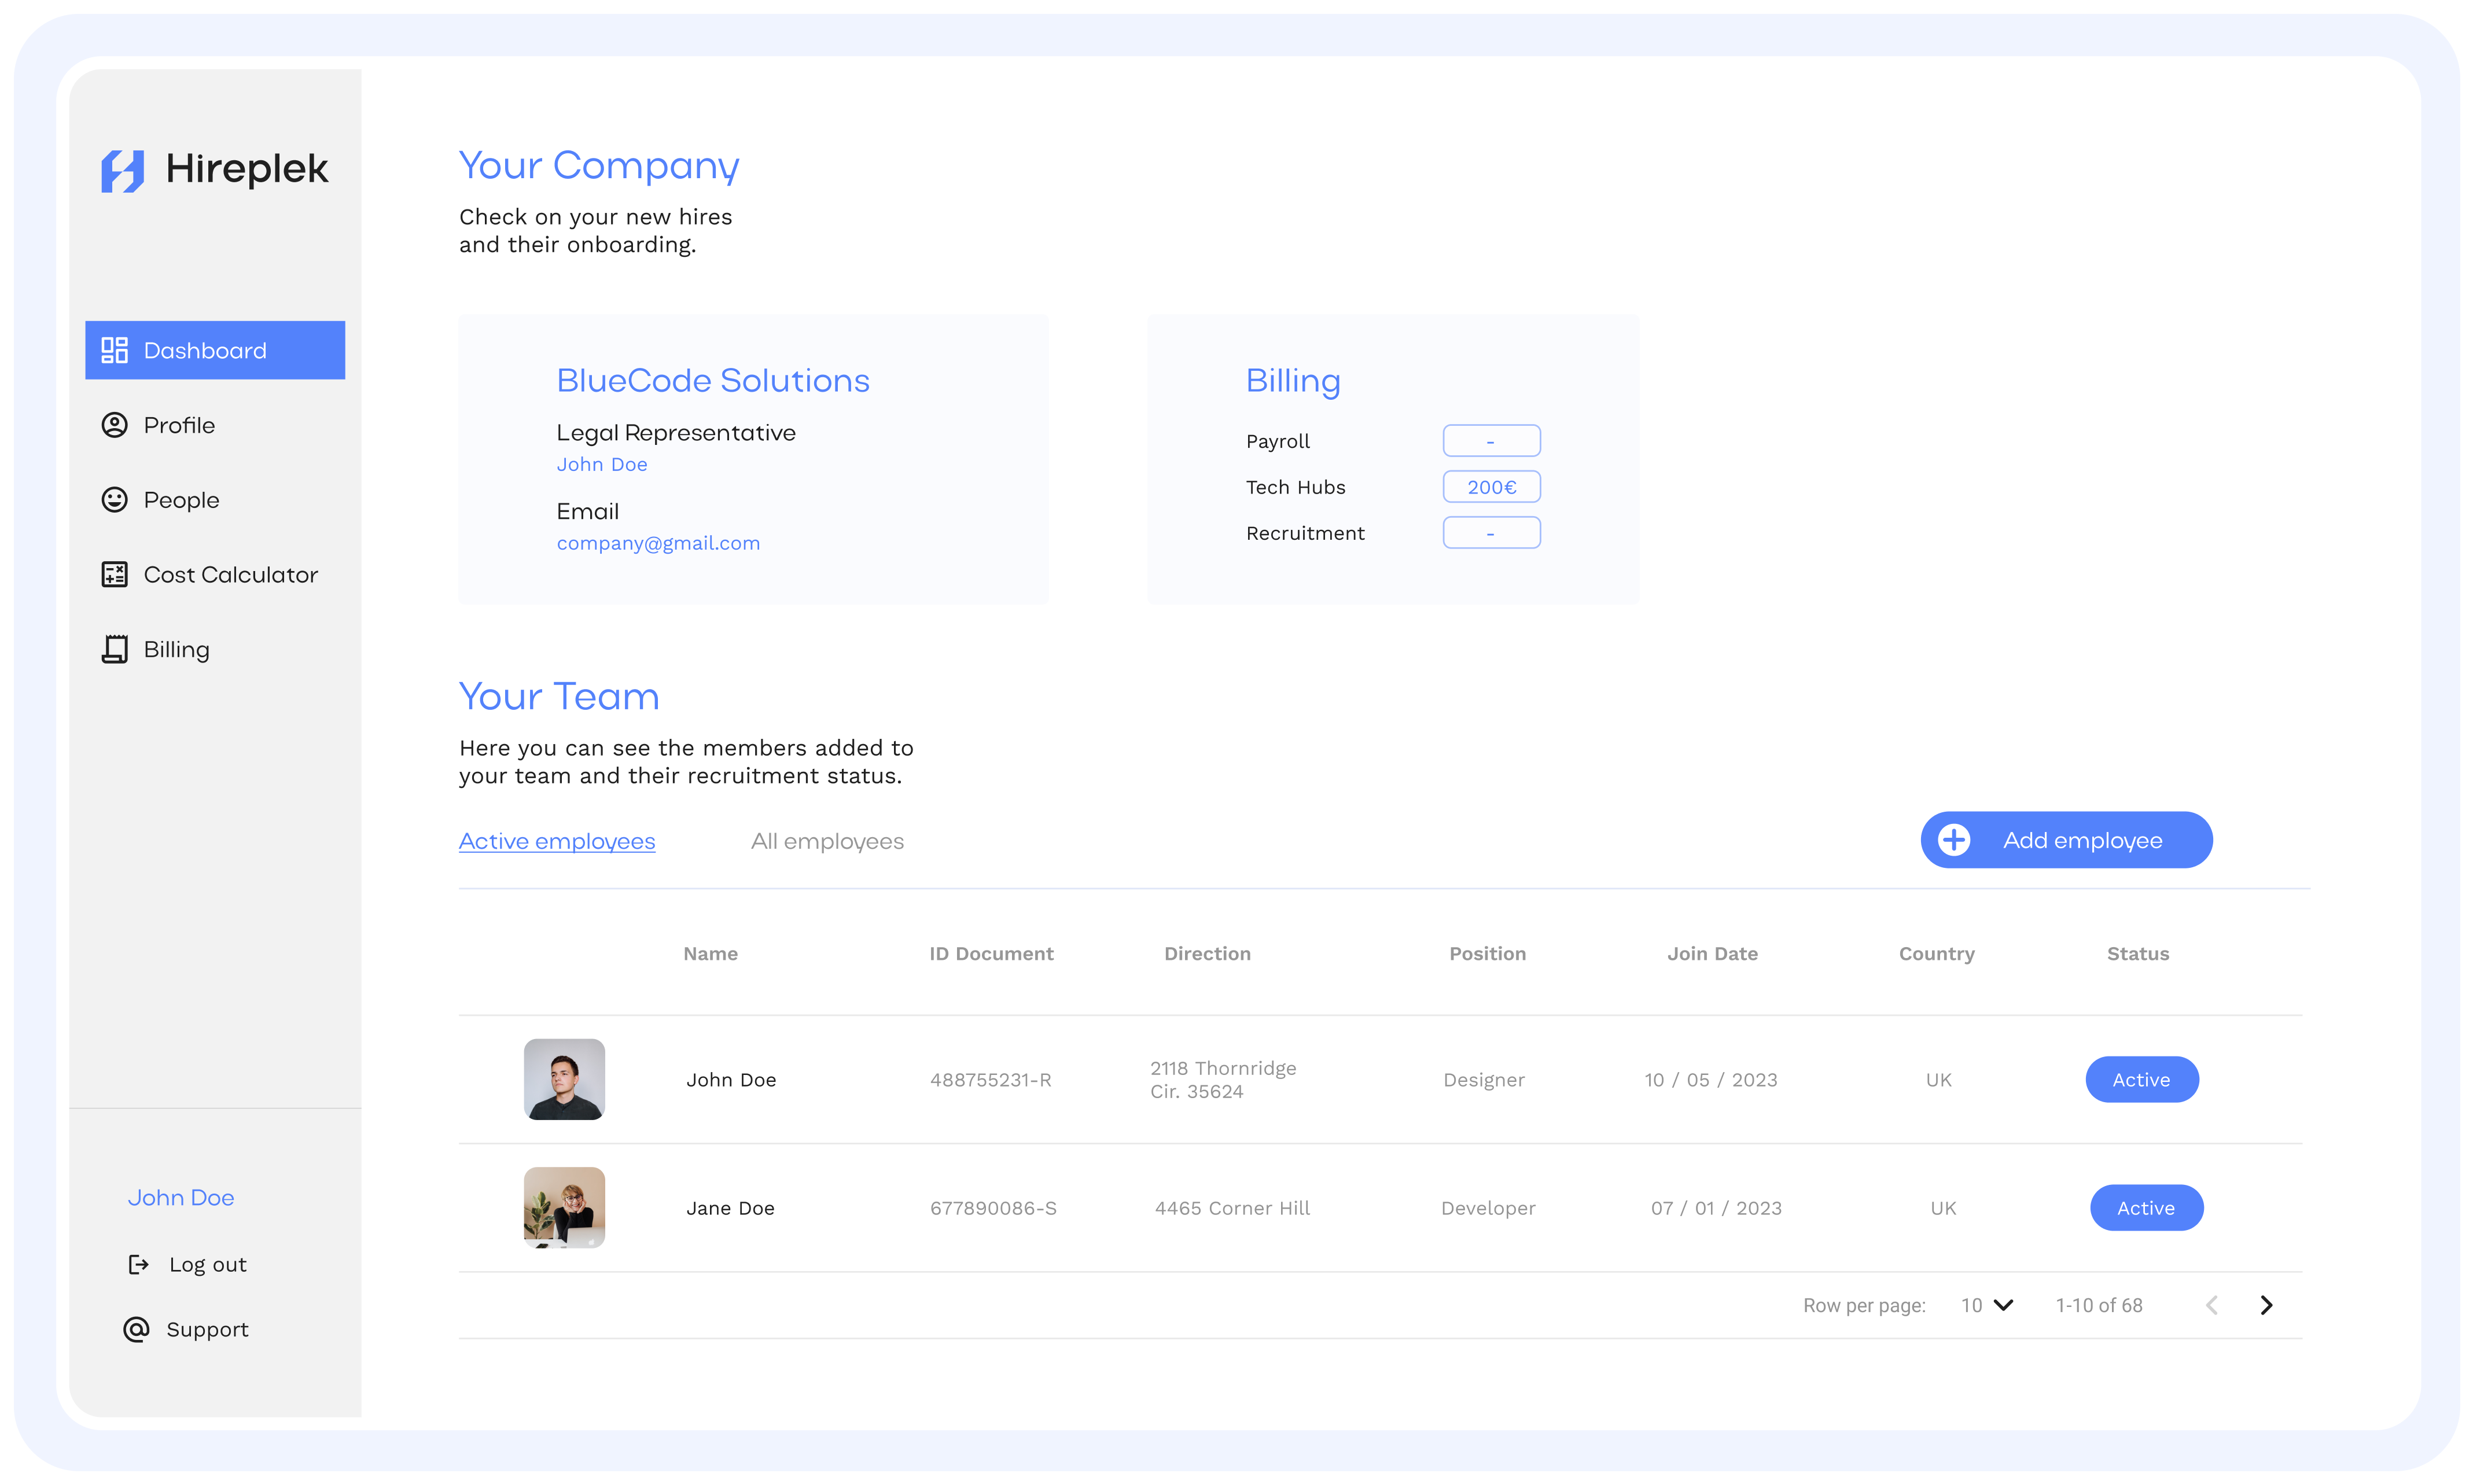Switch to All employees tab

[x=827, y=841]
